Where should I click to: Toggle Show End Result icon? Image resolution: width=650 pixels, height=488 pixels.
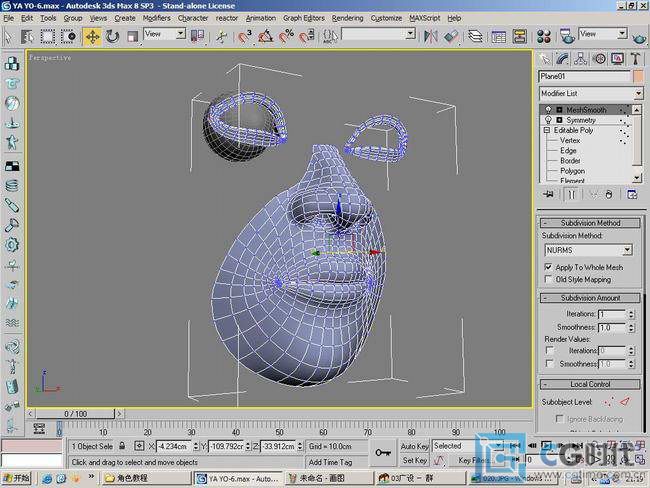click(x=571, y=194)
